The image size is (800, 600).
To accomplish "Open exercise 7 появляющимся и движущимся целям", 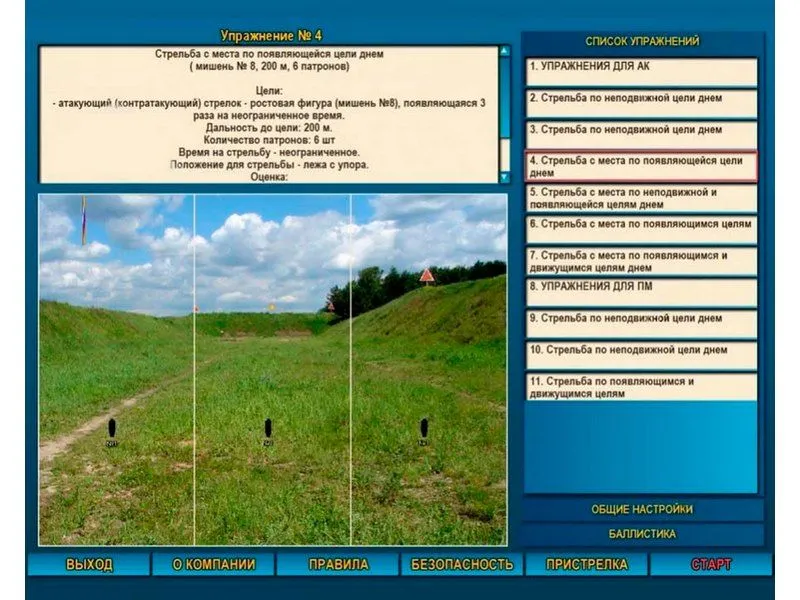I will pos(641,261).
